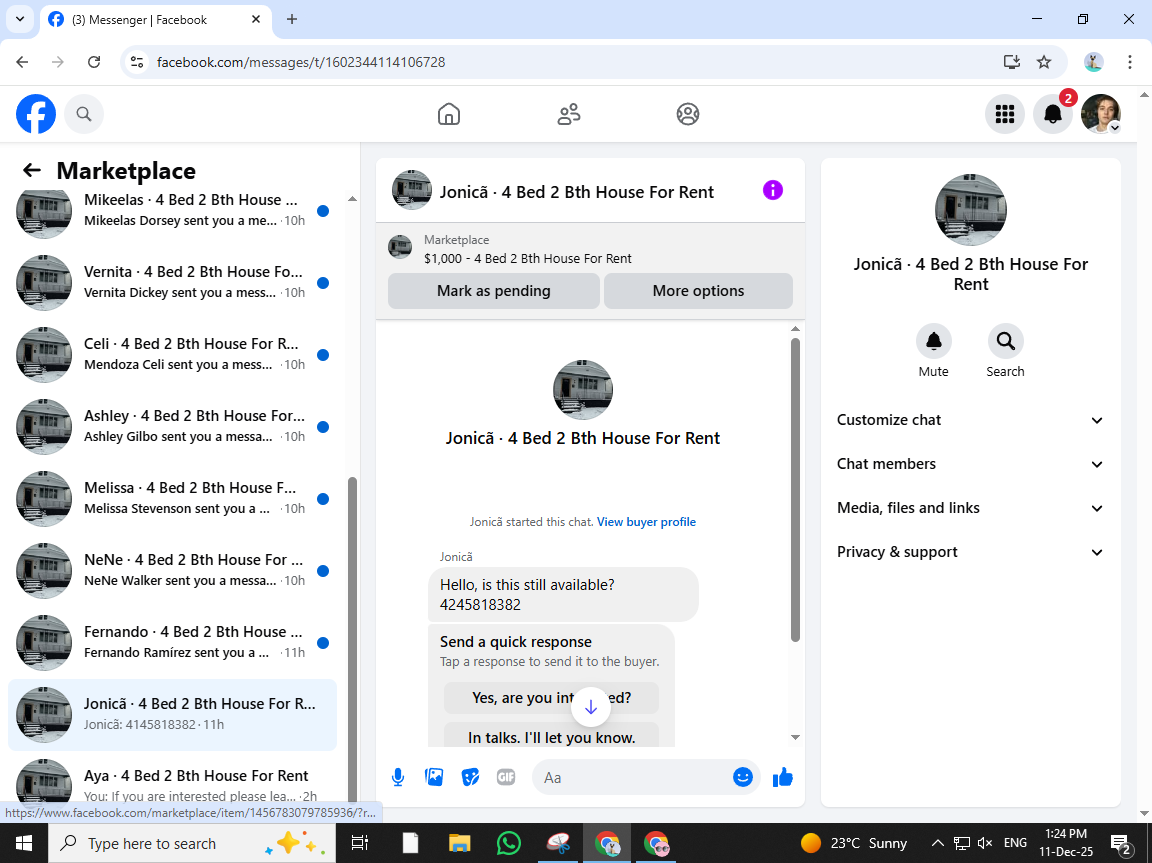
Task: Open Fernando conversation in the list
Action: coord(172,642)
